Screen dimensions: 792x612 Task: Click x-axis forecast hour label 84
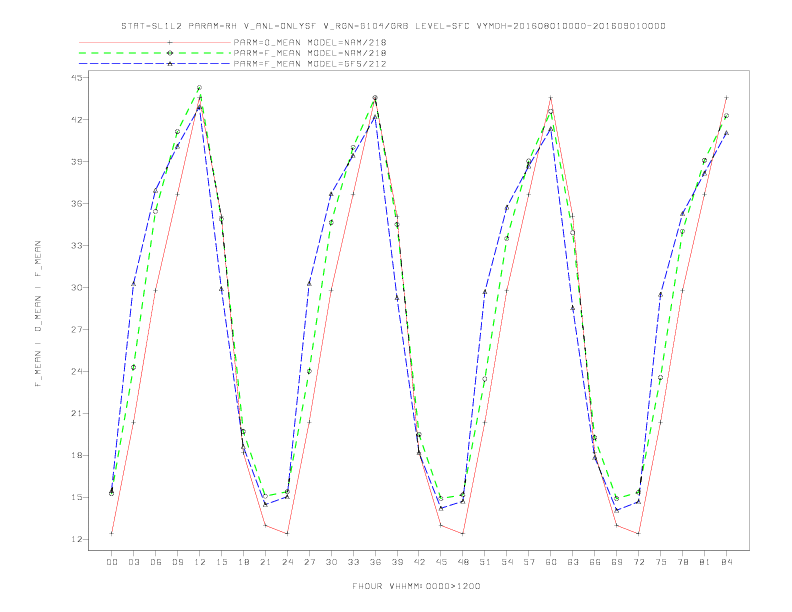click(727, 562)
